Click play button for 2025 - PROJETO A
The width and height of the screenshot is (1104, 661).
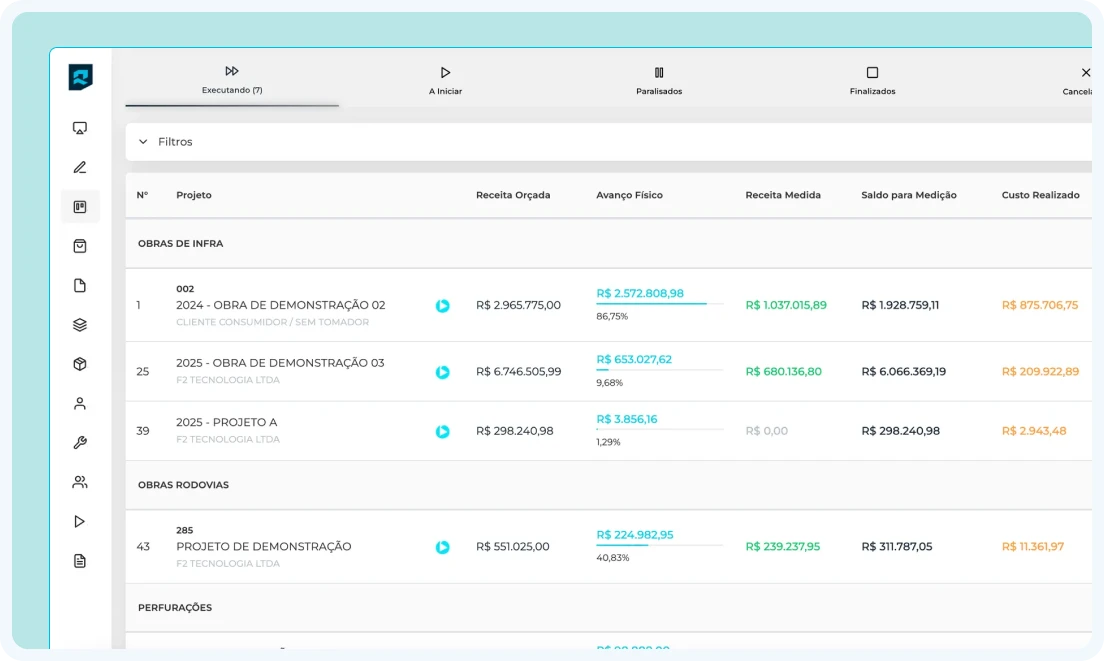click(442, 432)
